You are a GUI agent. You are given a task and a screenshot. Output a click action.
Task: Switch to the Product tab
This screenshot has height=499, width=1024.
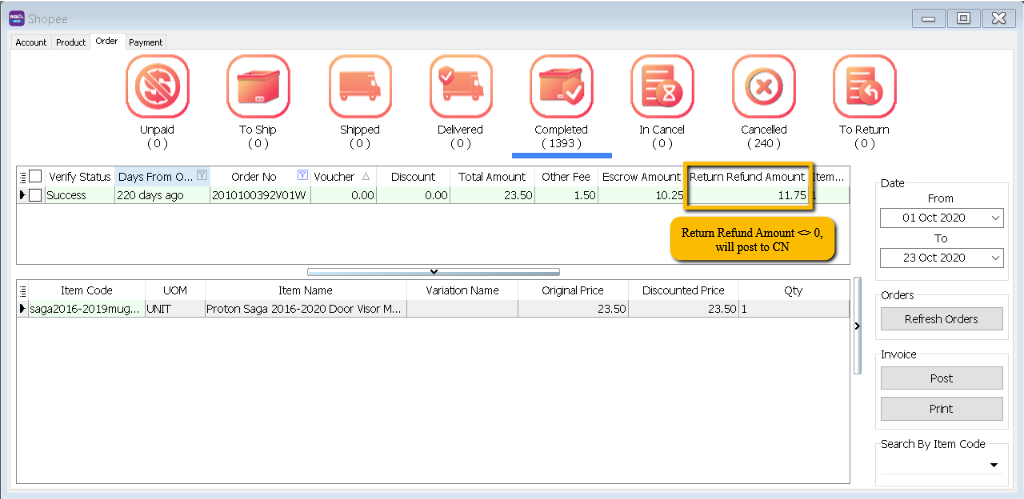pos(71,43)
